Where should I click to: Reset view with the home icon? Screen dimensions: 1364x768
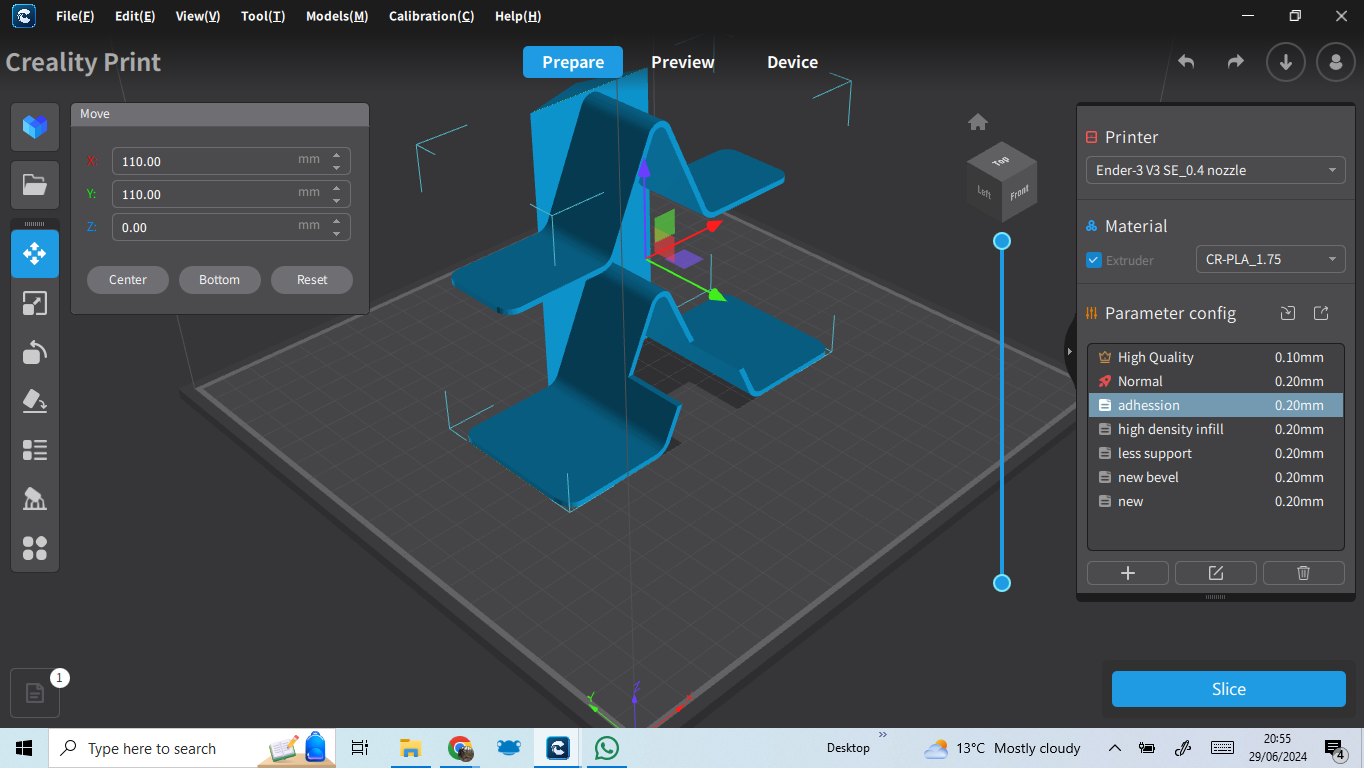click(x=978, y=122)
